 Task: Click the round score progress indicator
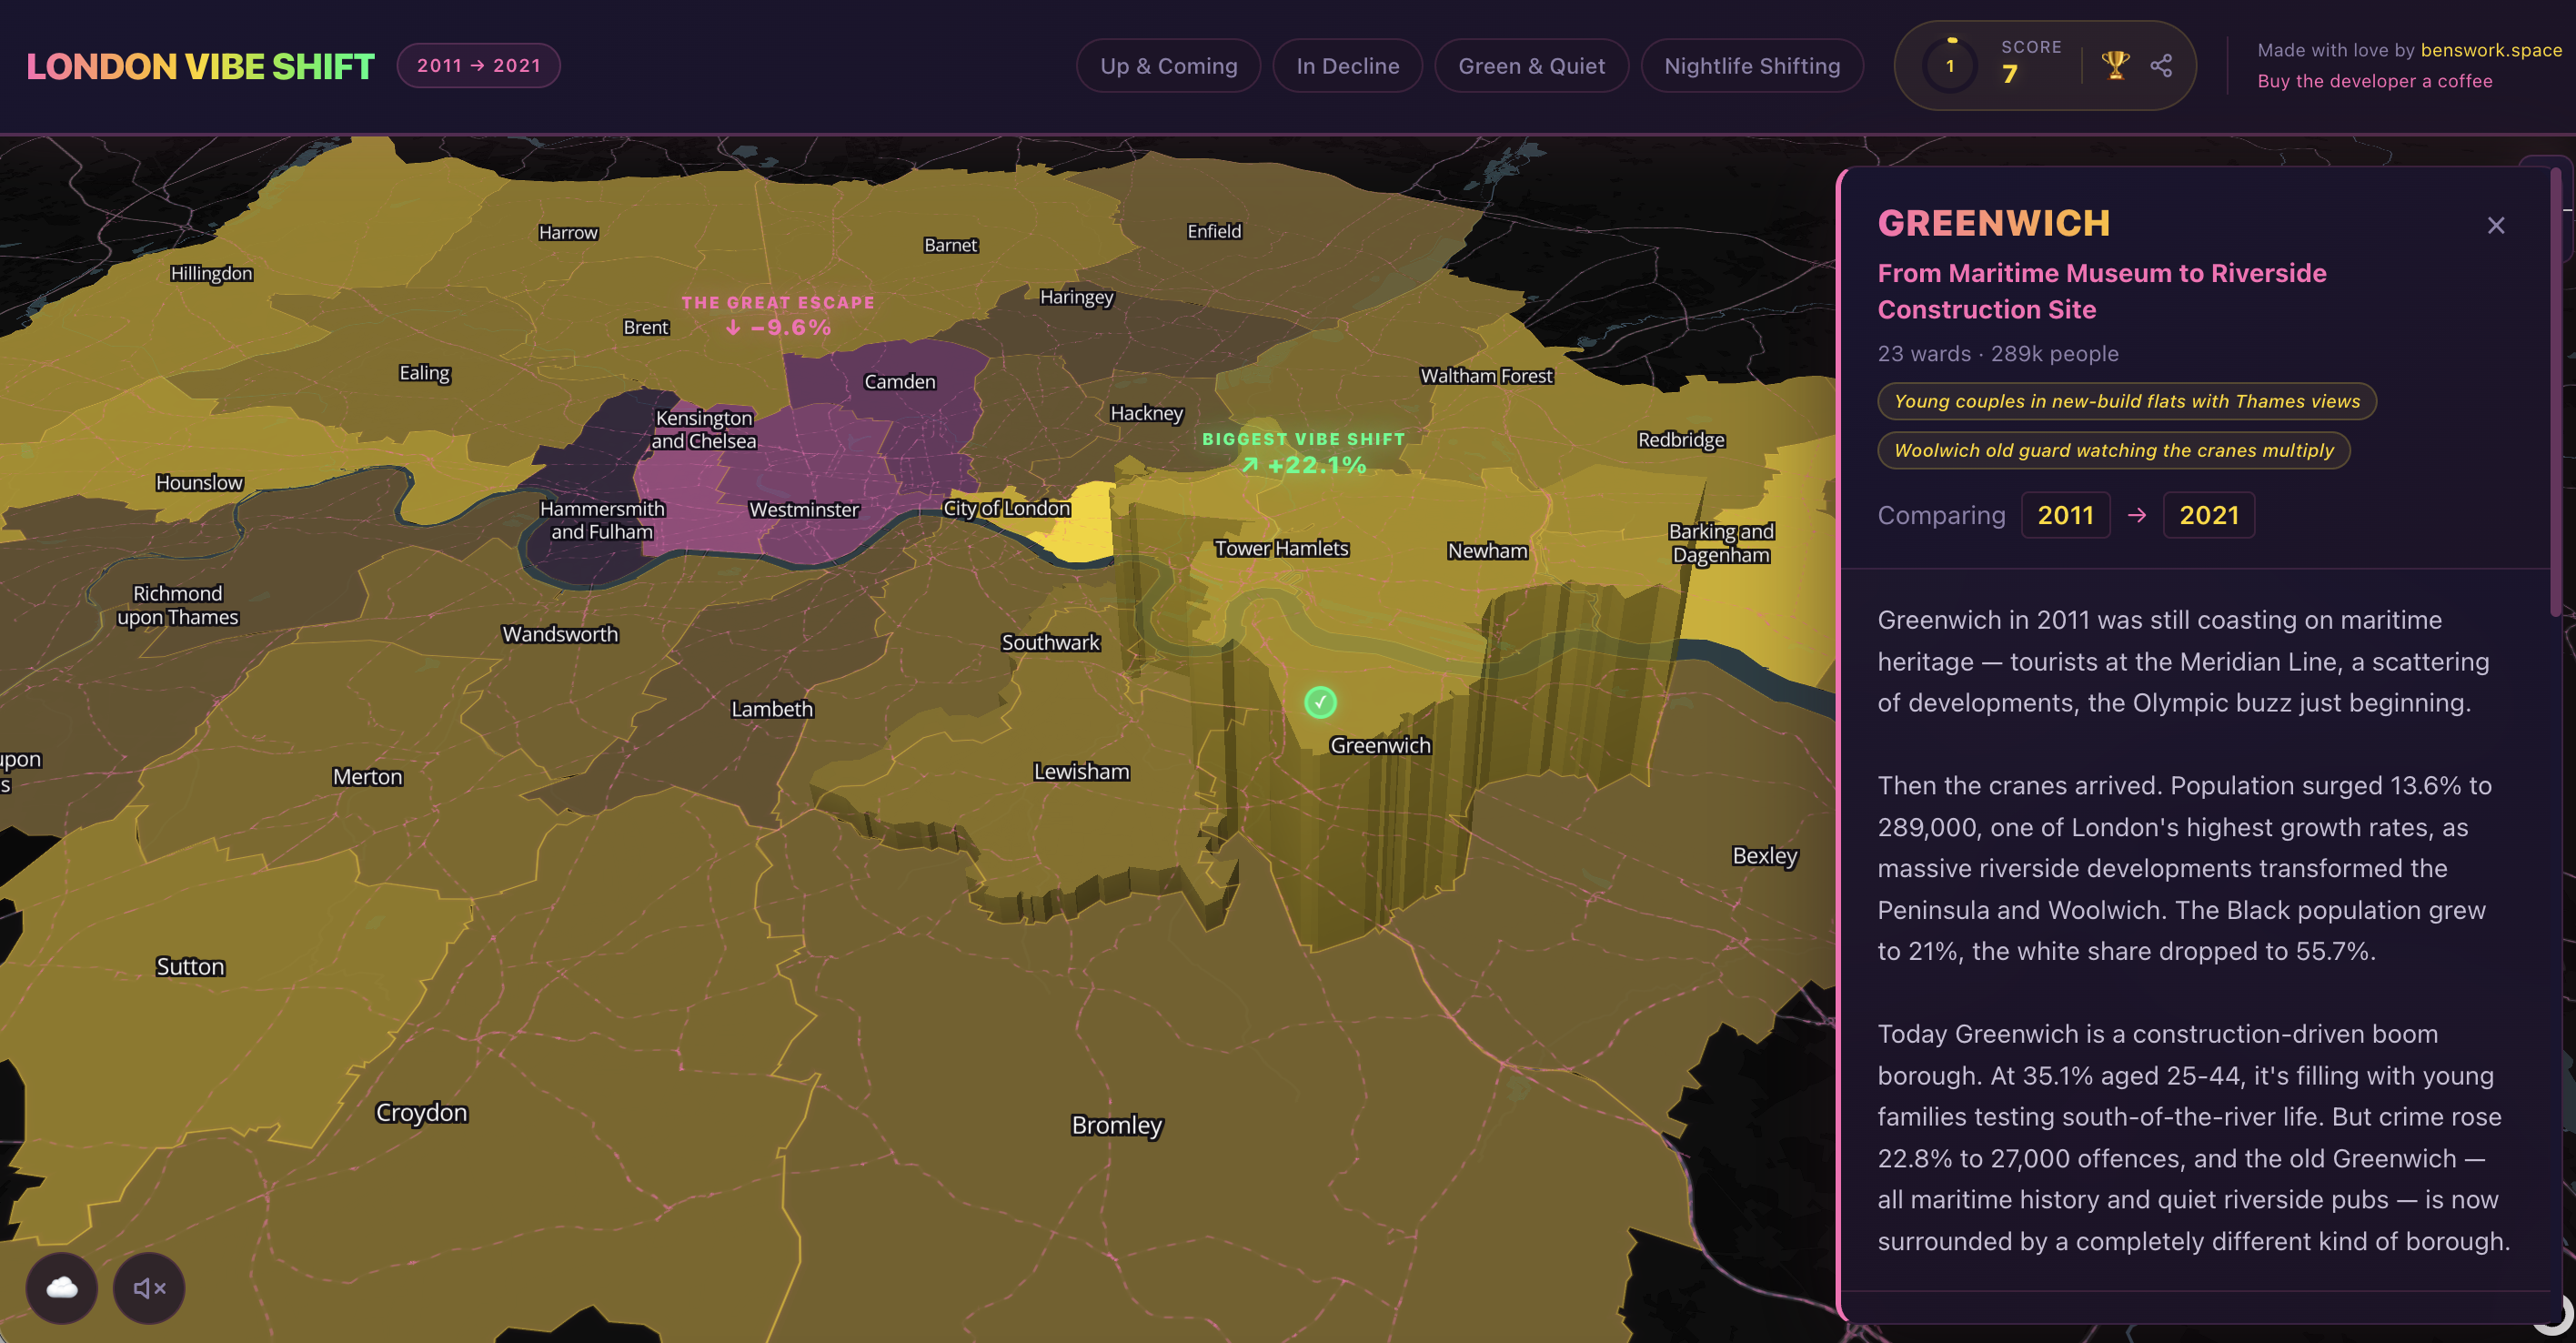1949,66
